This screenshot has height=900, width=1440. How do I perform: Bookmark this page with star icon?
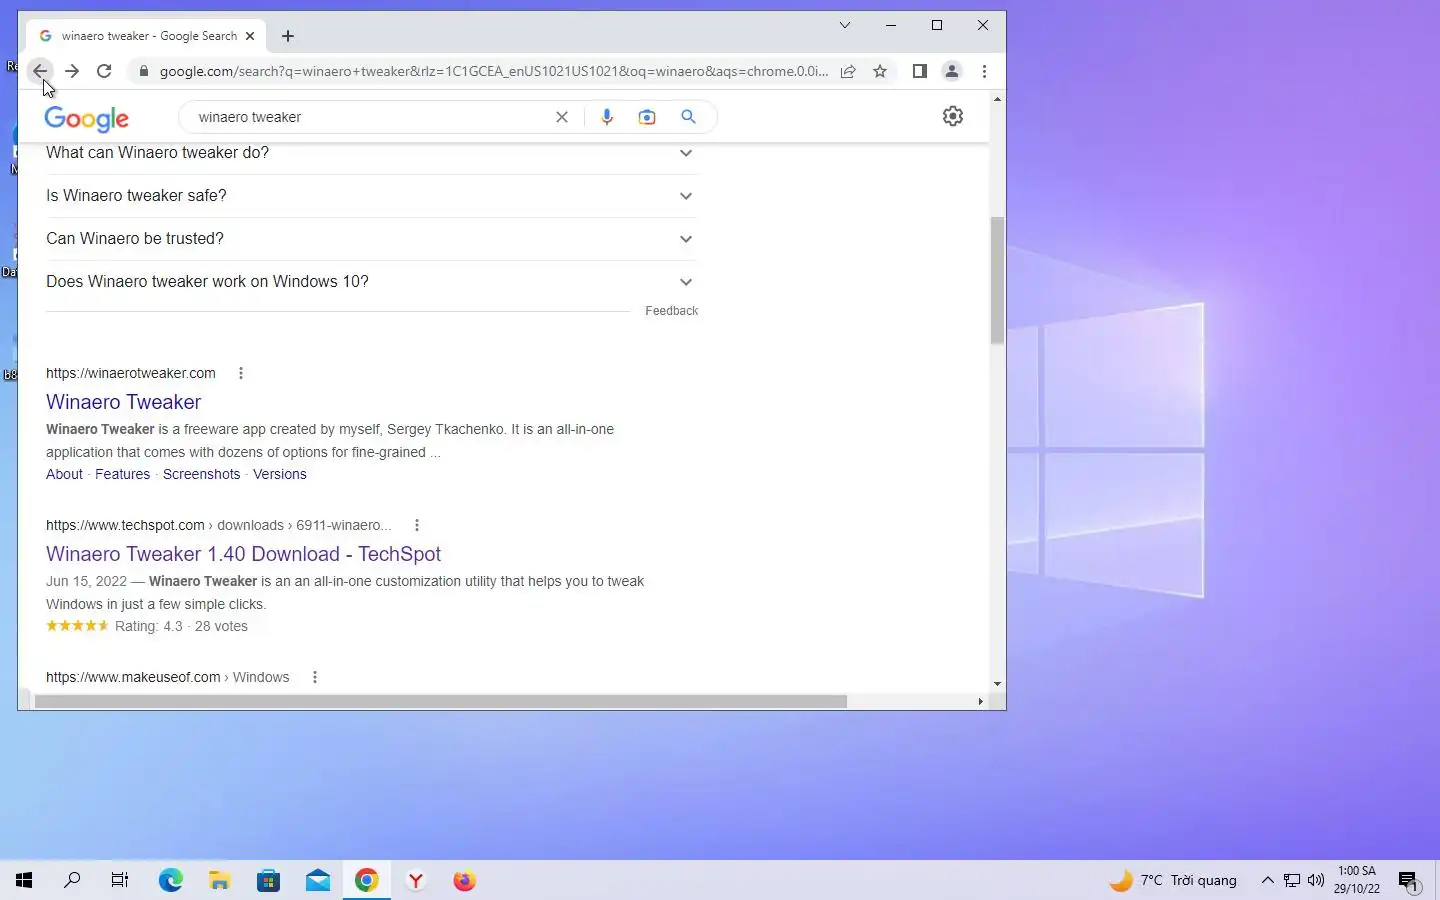pyautogui.click(x=880, y=71)
